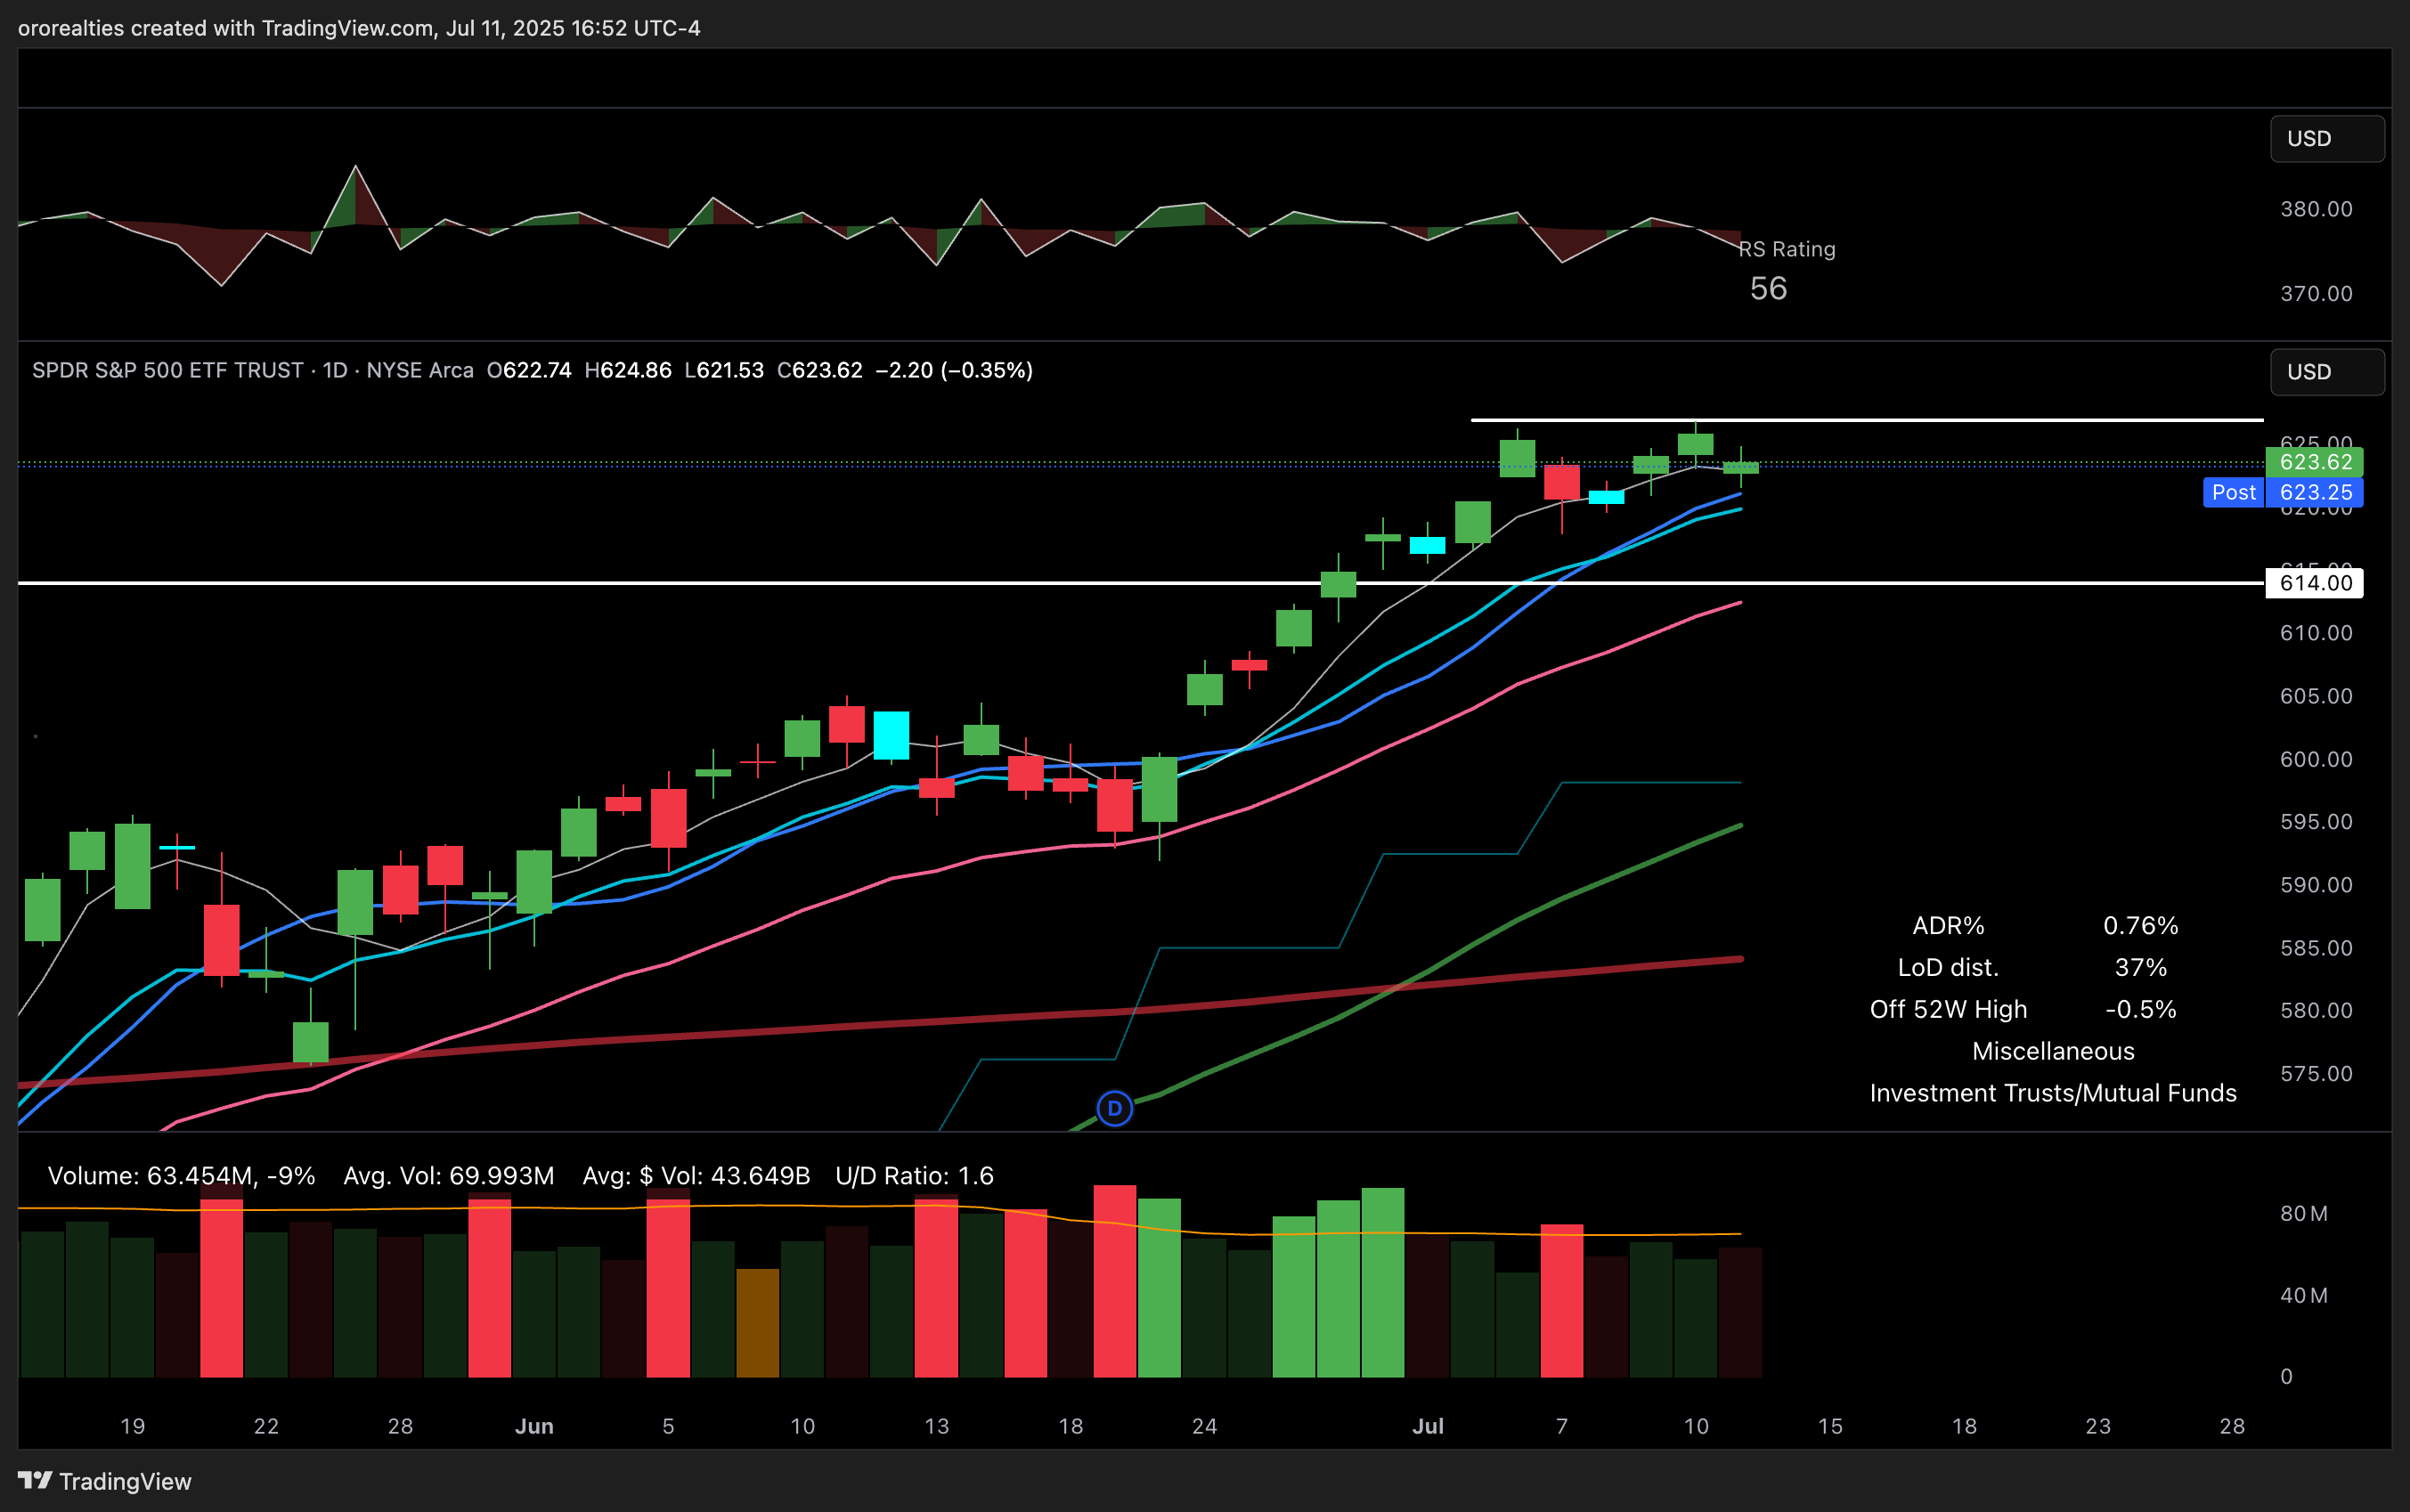
Task: Click the O622.74 open value in legend
Action: [x=529, y=370]
